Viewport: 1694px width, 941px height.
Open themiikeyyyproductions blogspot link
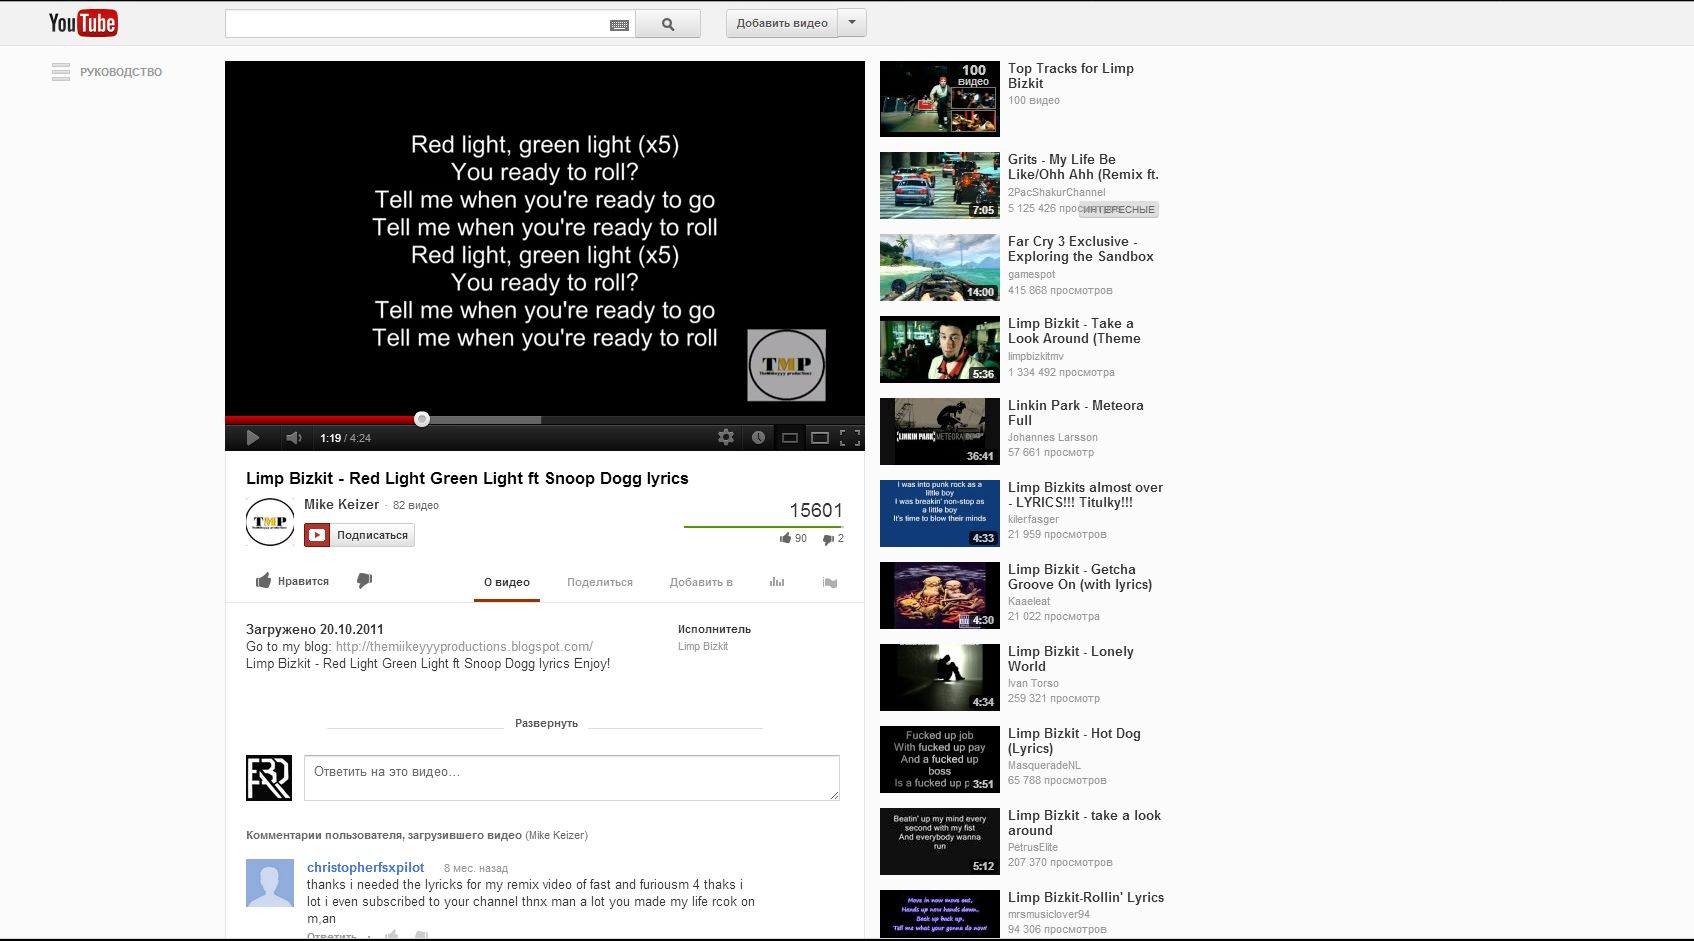[464, 647]
